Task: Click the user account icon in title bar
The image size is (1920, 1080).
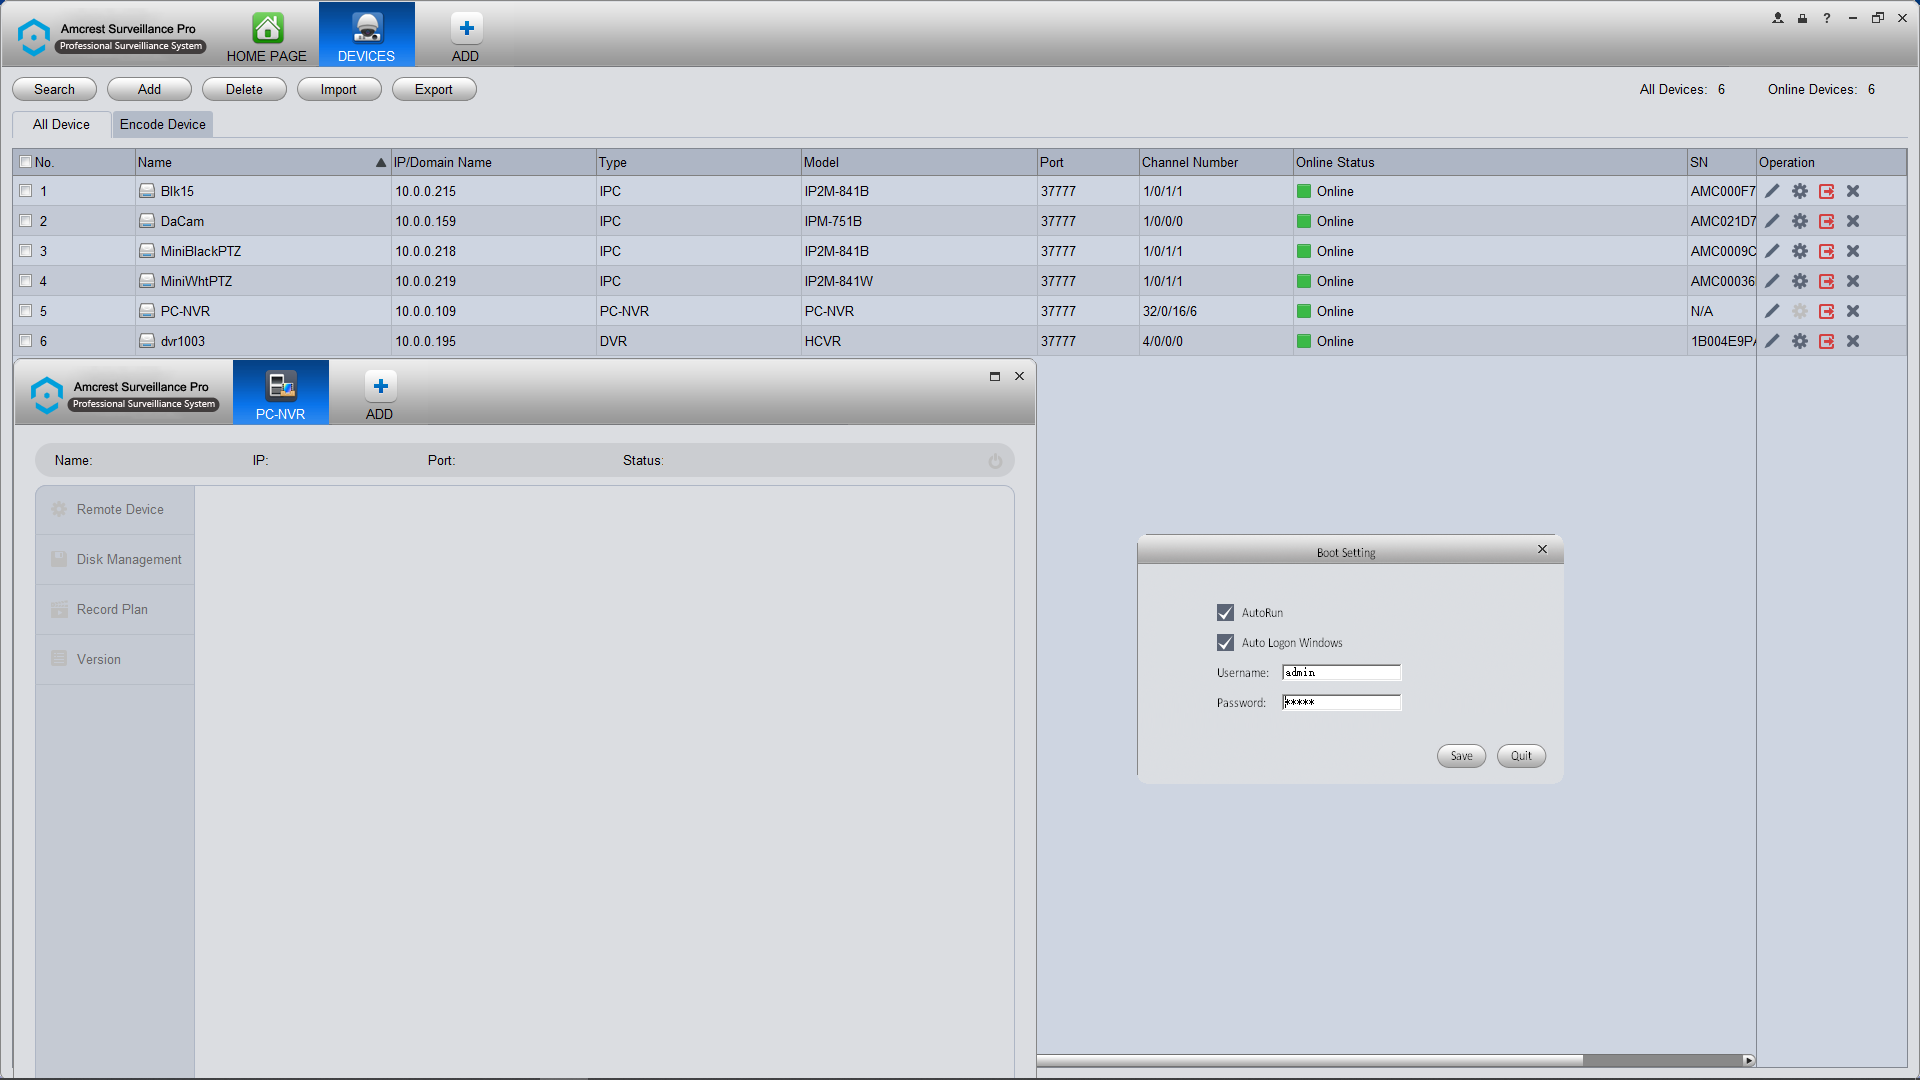Action: click(1778, 18)
